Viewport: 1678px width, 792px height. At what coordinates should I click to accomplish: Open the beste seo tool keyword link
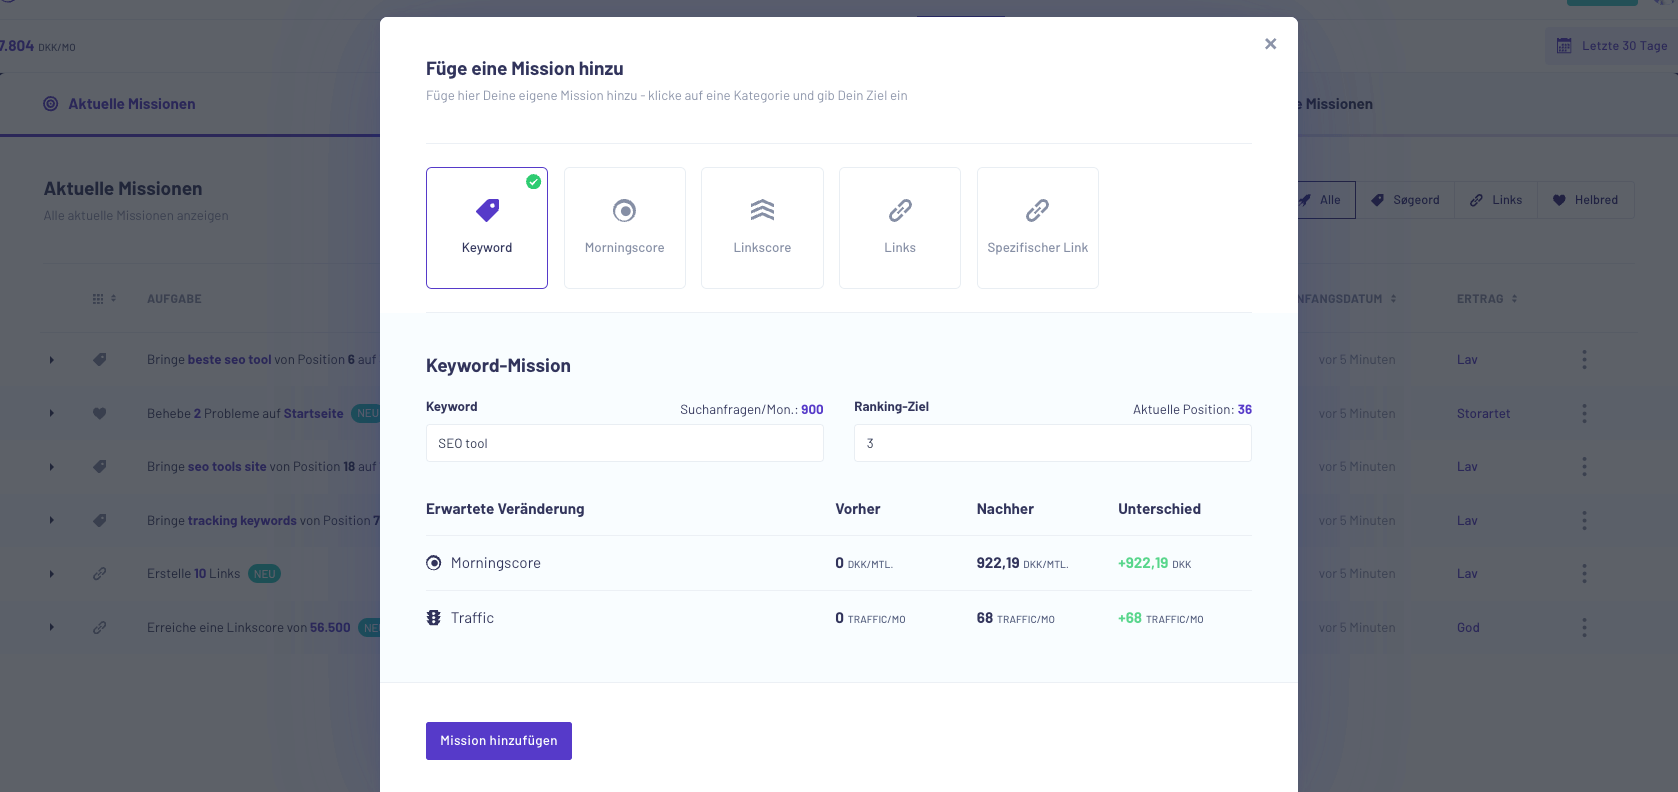(230, 360)
